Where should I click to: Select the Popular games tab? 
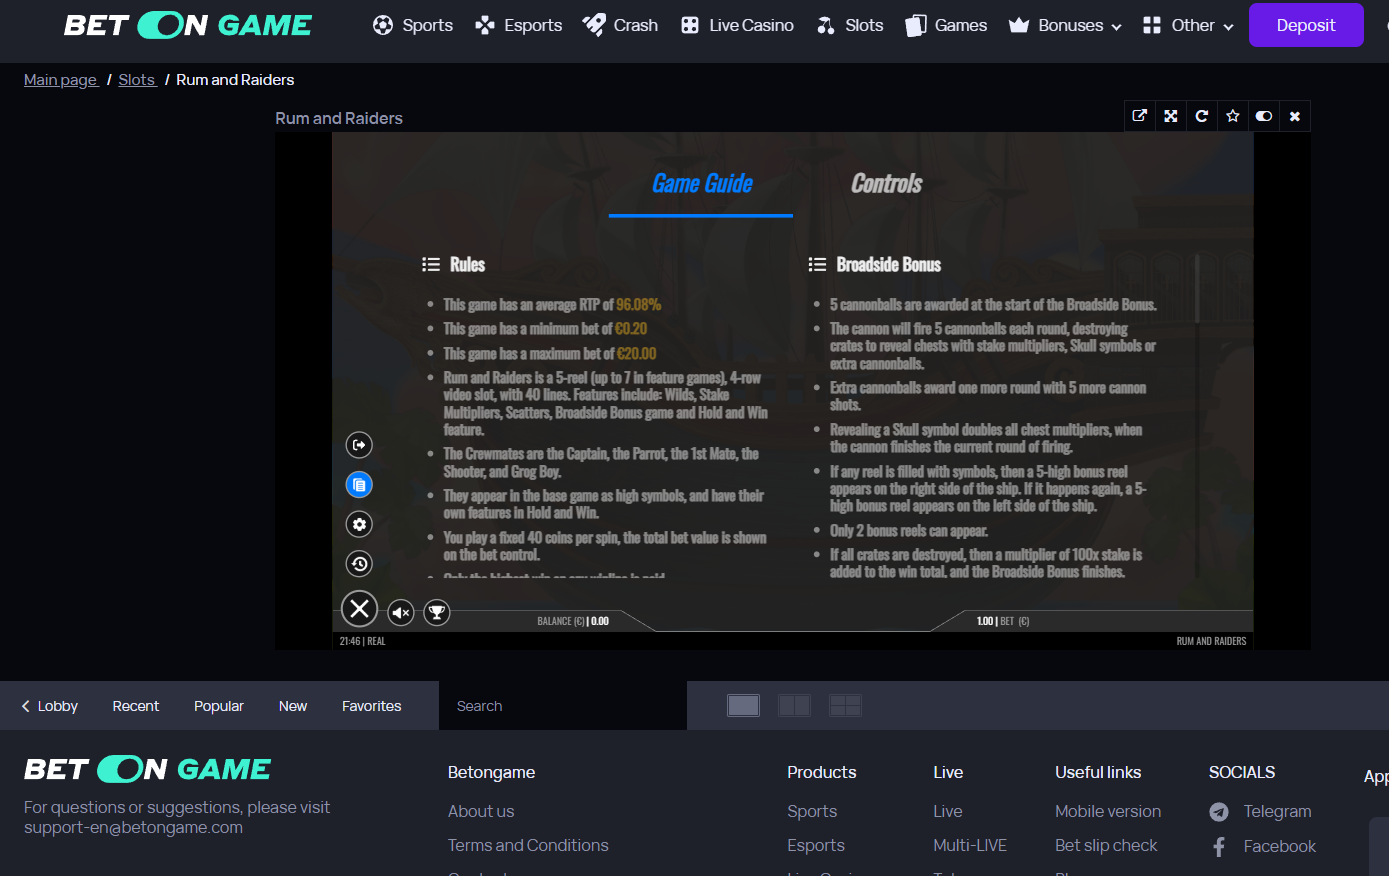219,706
